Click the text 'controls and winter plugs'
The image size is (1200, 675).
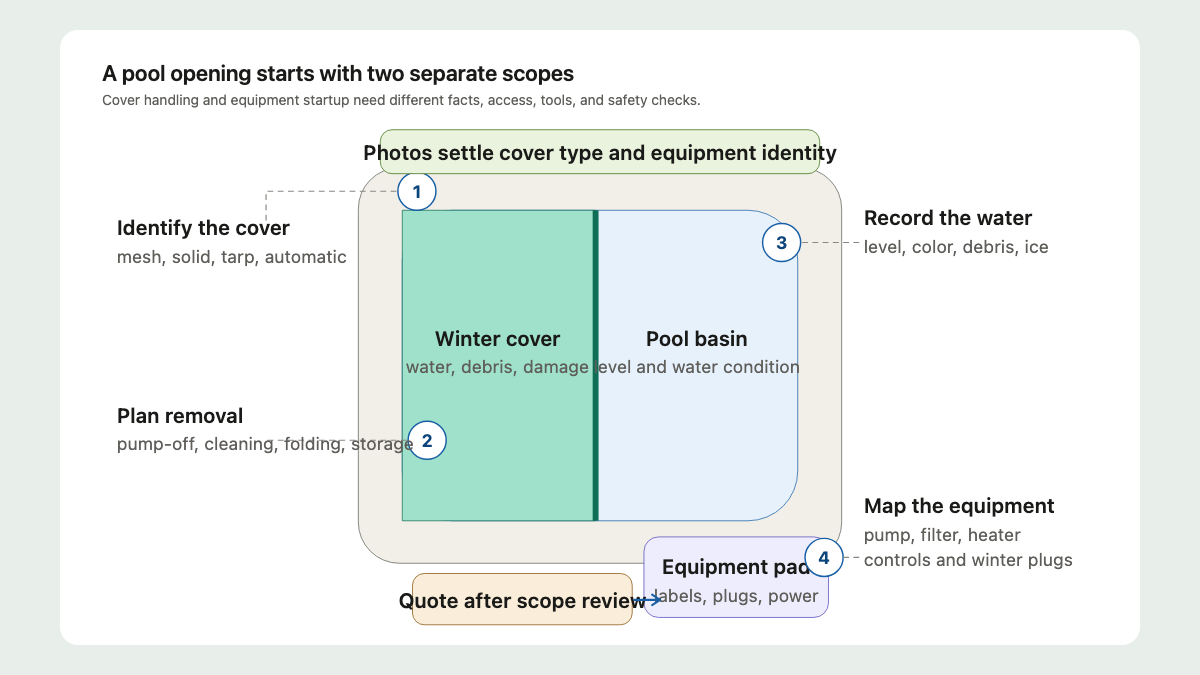968,560
